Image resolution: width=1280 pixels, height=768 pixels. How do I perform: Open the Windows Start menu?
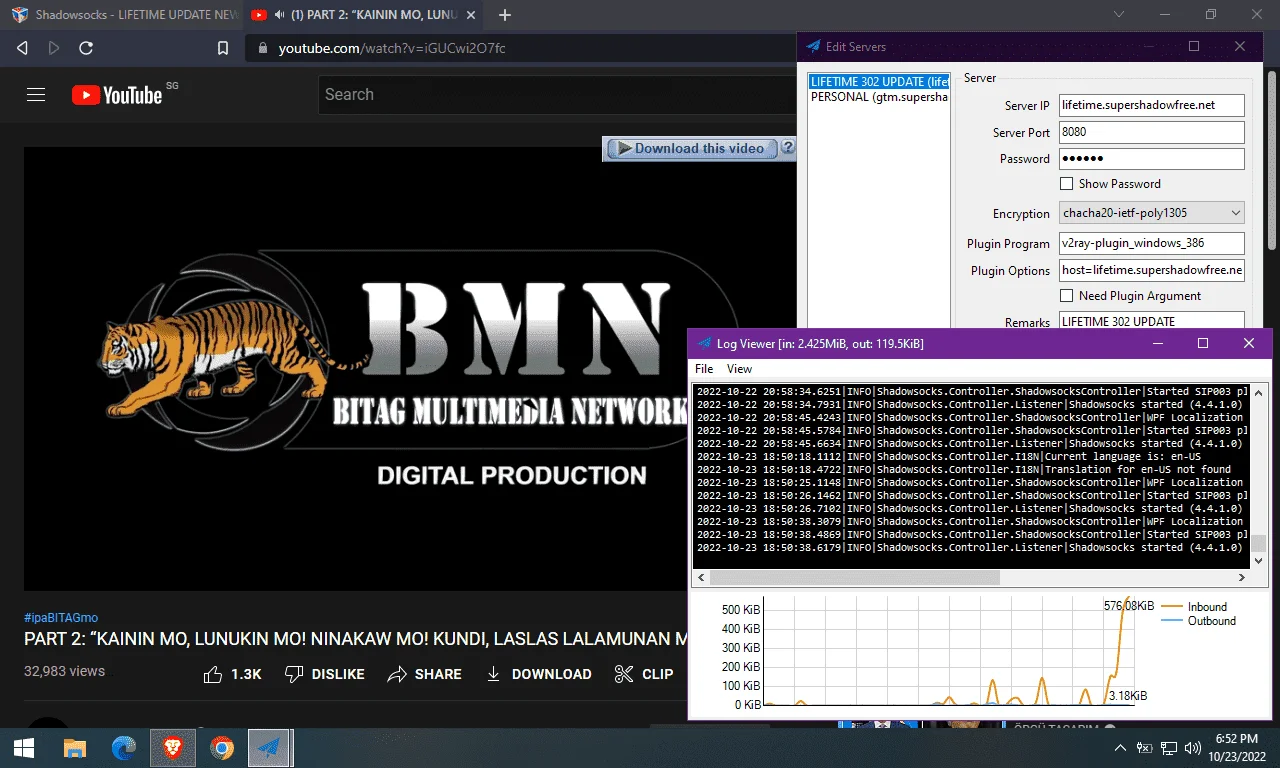tap(24, 747)
